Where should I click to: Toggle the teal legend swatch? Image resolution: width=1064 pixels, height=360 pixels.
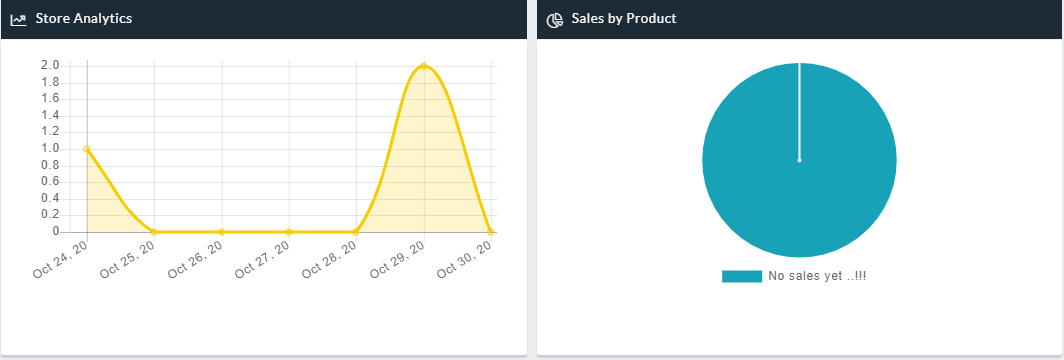click(x=742, y=277)
